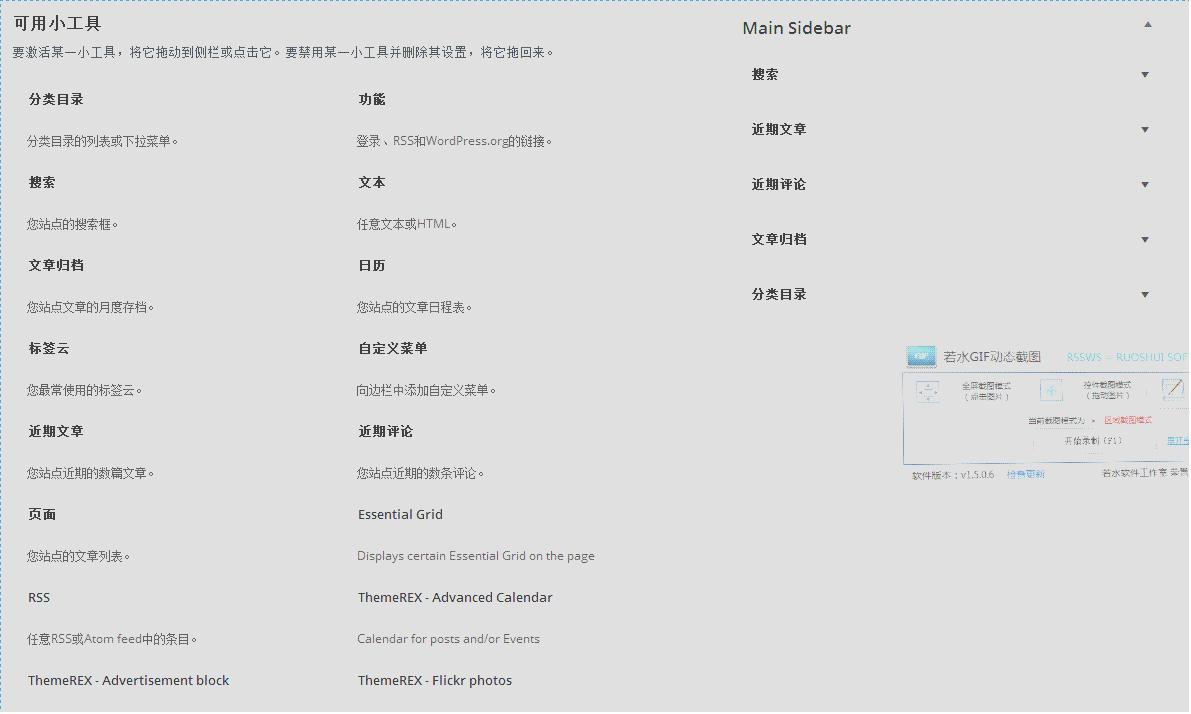Select the ThemeREX - Advertisement block widget
Image resolution: width=1191 pixels, height=714 pixels.
pos(129,680)
